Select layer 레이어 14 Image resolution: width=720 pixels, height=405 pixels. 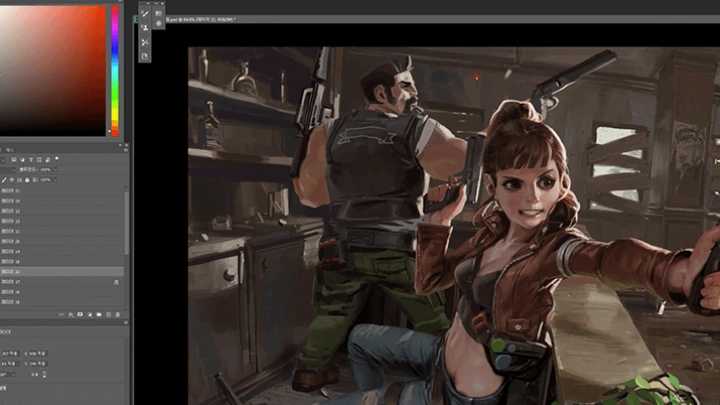pyautogui.click(x=62, y=251)
